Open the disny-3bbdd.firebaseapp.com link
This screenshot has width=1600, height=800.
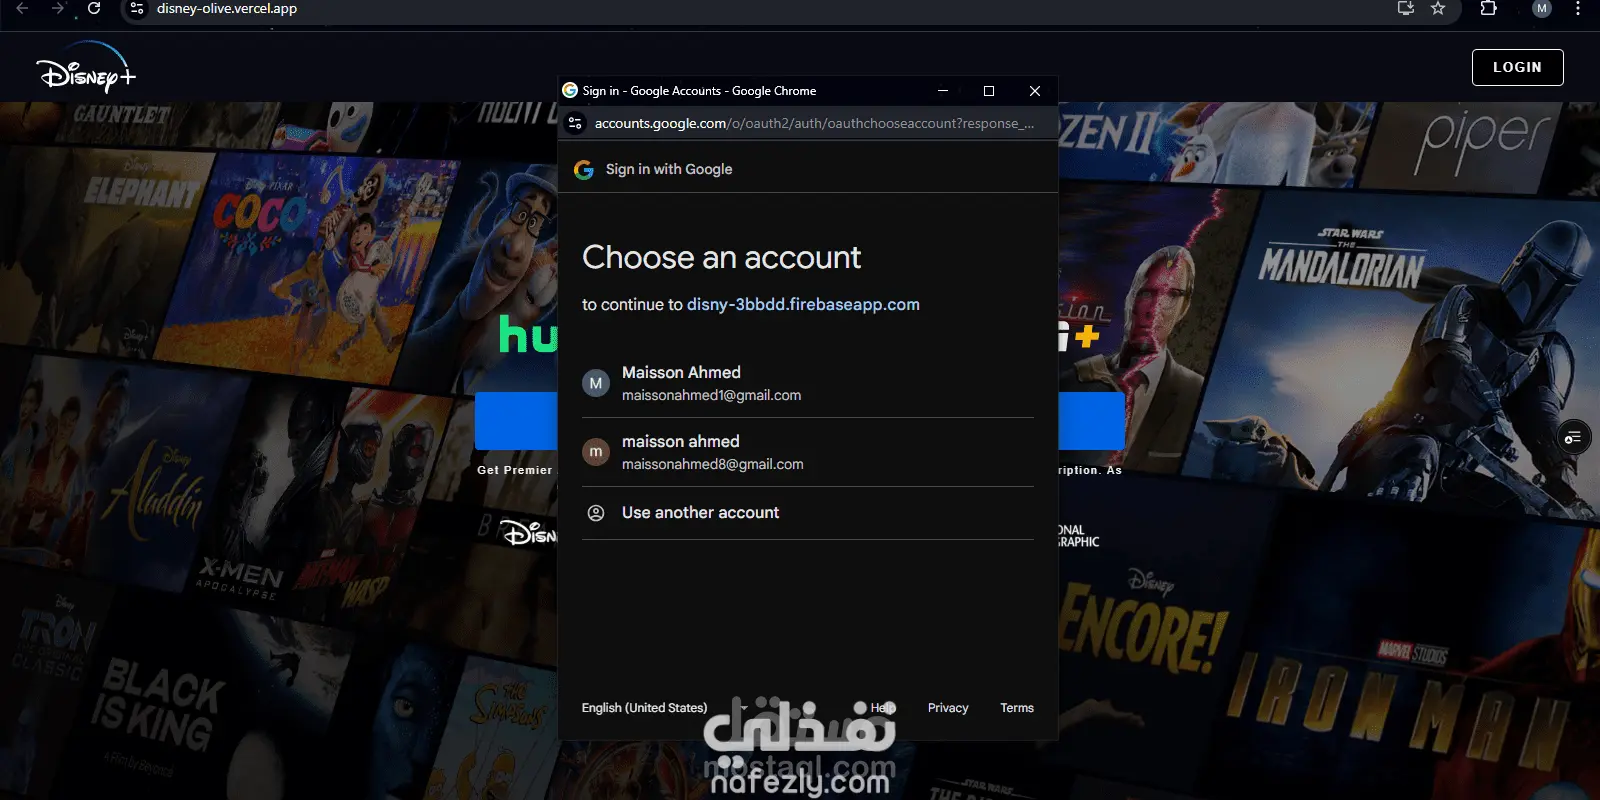[x=803, y=304]
